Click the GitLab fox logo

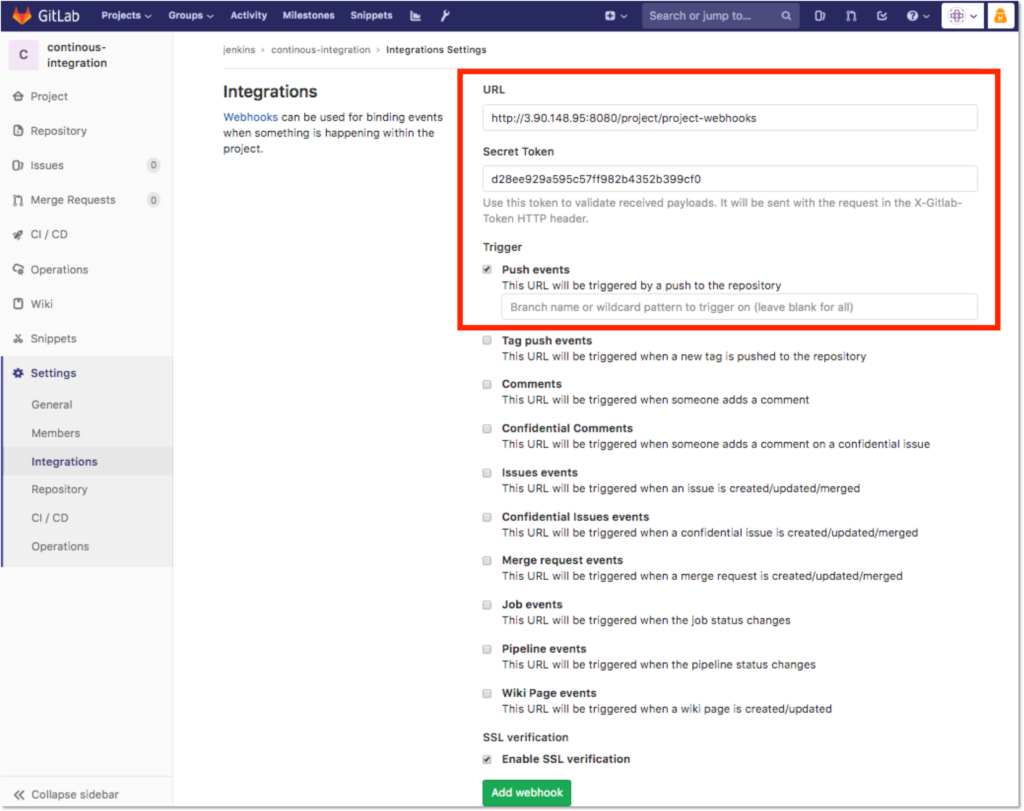tap(22, 15)
